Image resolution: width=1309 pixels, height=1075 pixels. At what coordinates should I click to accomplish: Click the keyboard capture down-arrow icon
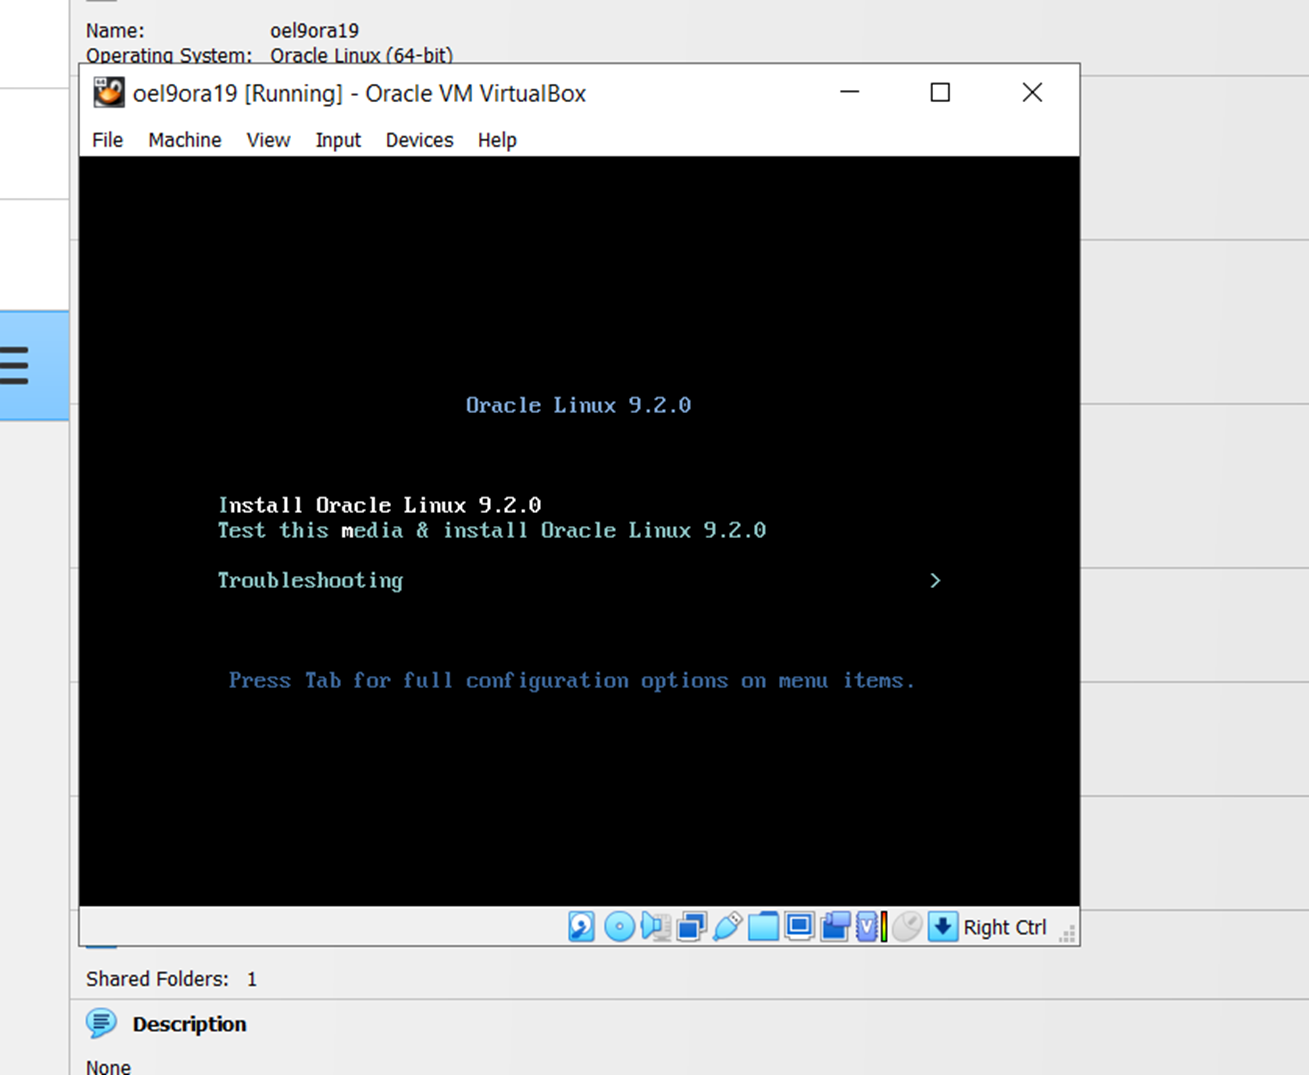pyautogui.click(x=942, y=927)
